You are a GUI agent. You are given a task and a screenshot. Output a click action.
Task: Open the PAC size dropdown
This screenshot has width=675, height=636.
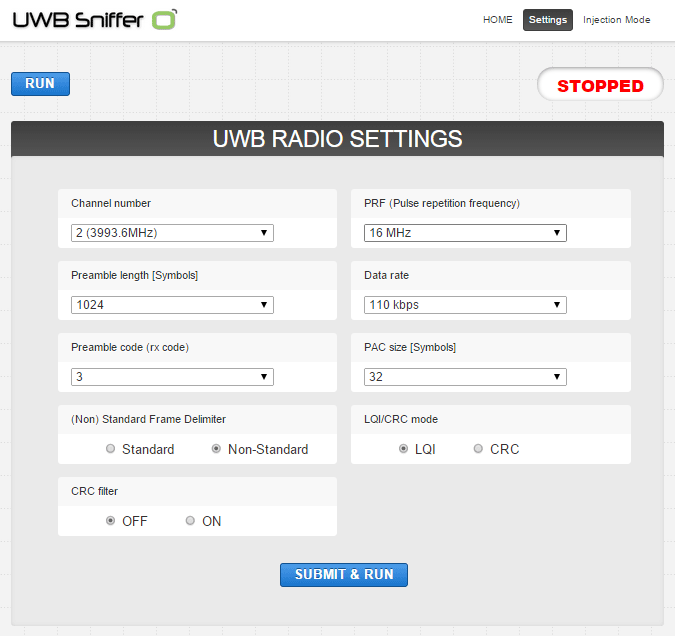pyautogui.click(x=465, y=377)
